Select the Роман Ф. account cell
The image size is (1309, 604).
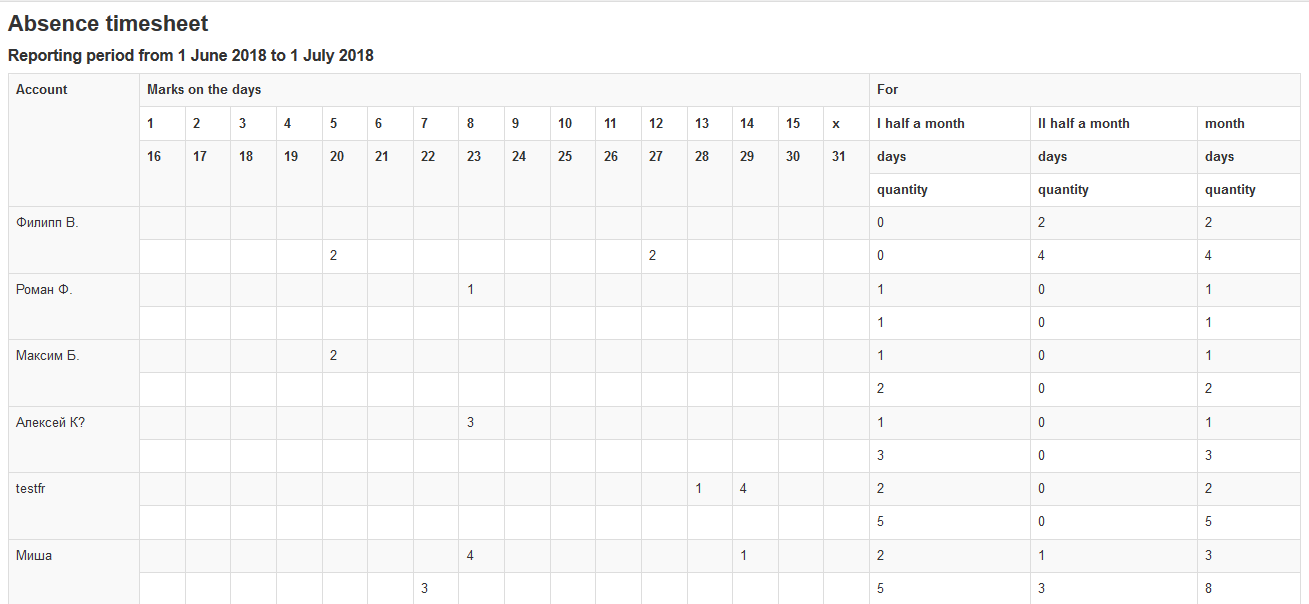74,306
